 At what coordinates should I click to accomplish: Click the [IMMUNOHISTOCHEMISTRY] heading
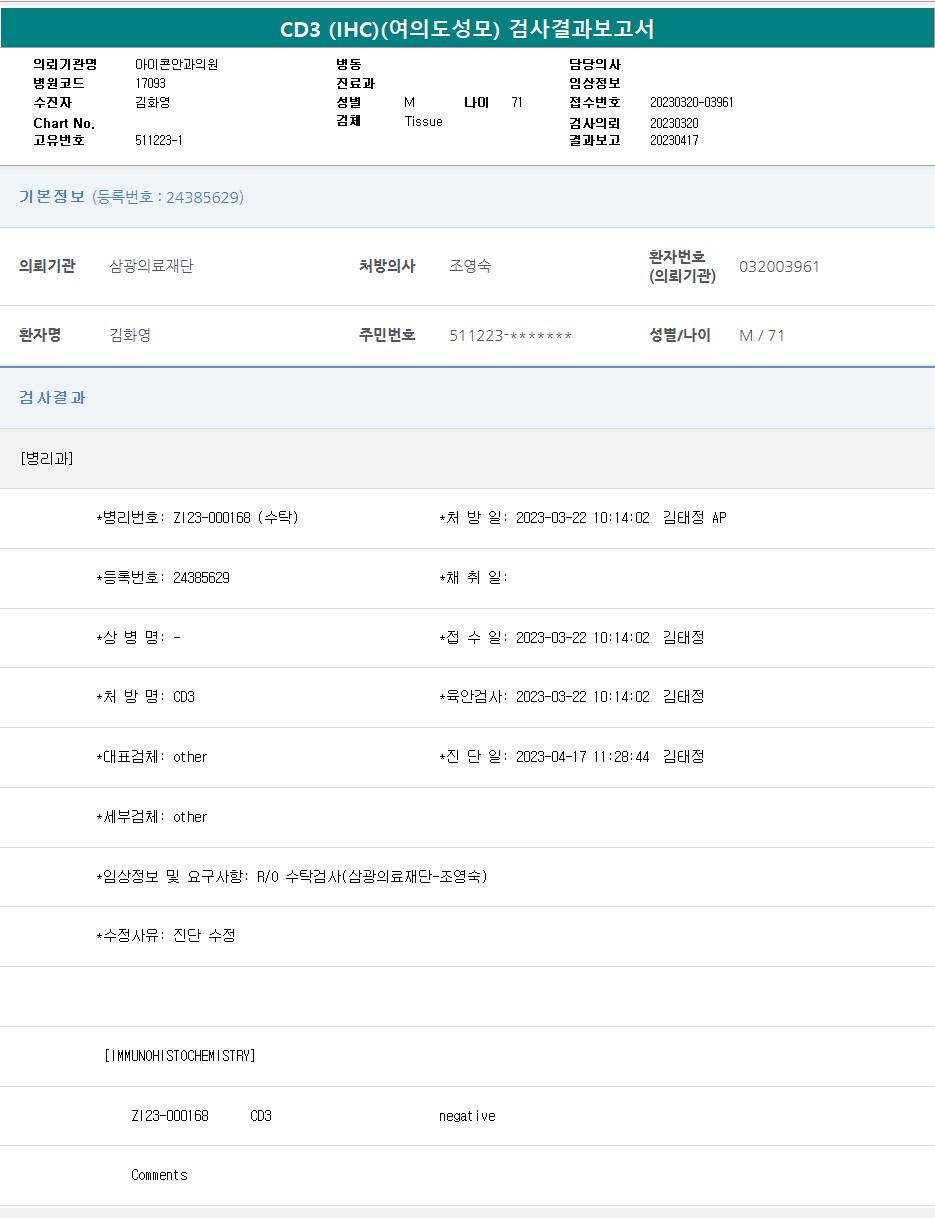point(180,1056)
